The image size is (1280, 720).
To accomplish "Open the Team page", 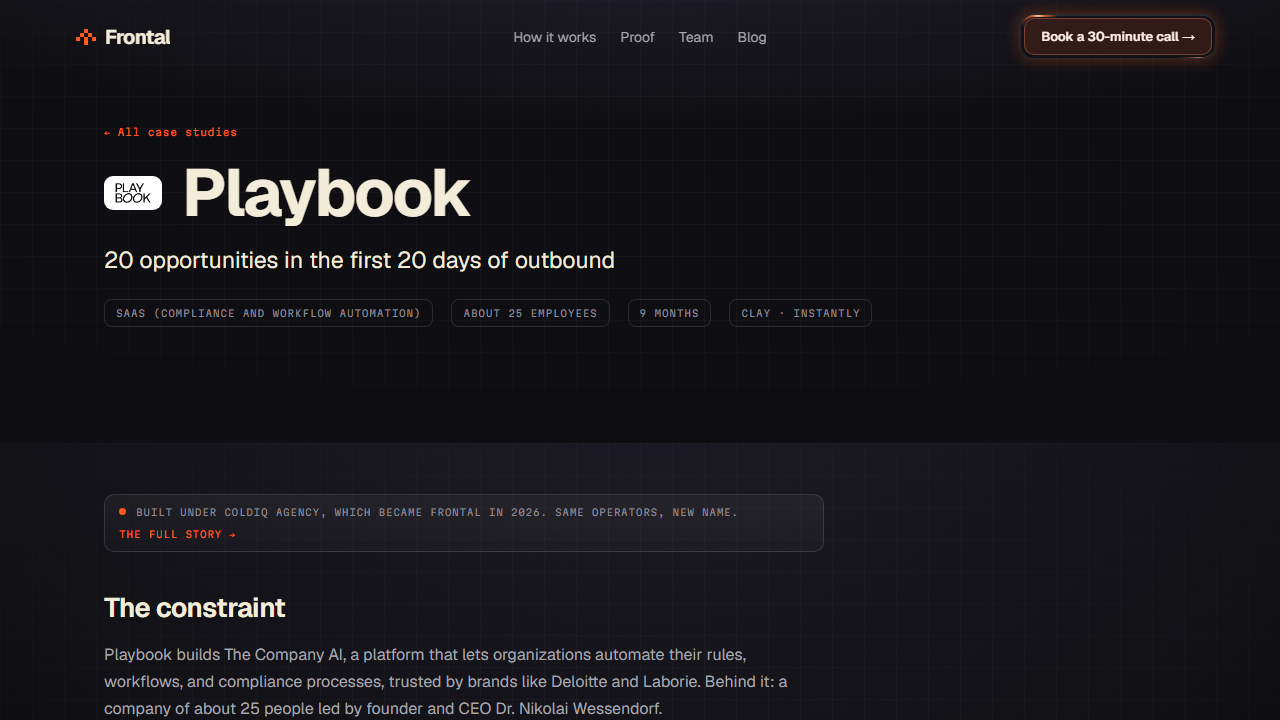I will [x=696, y=37].
